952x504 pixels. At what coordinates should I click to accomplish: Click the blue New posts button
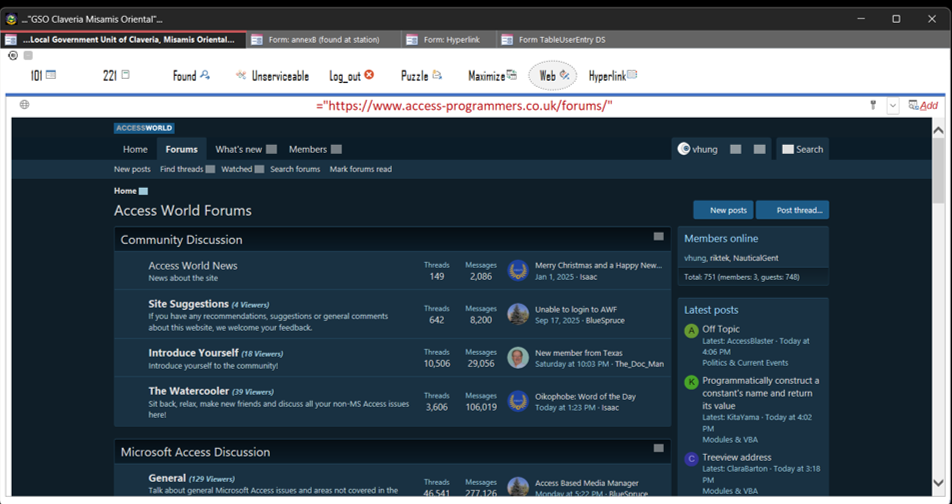tap(724, 210)
